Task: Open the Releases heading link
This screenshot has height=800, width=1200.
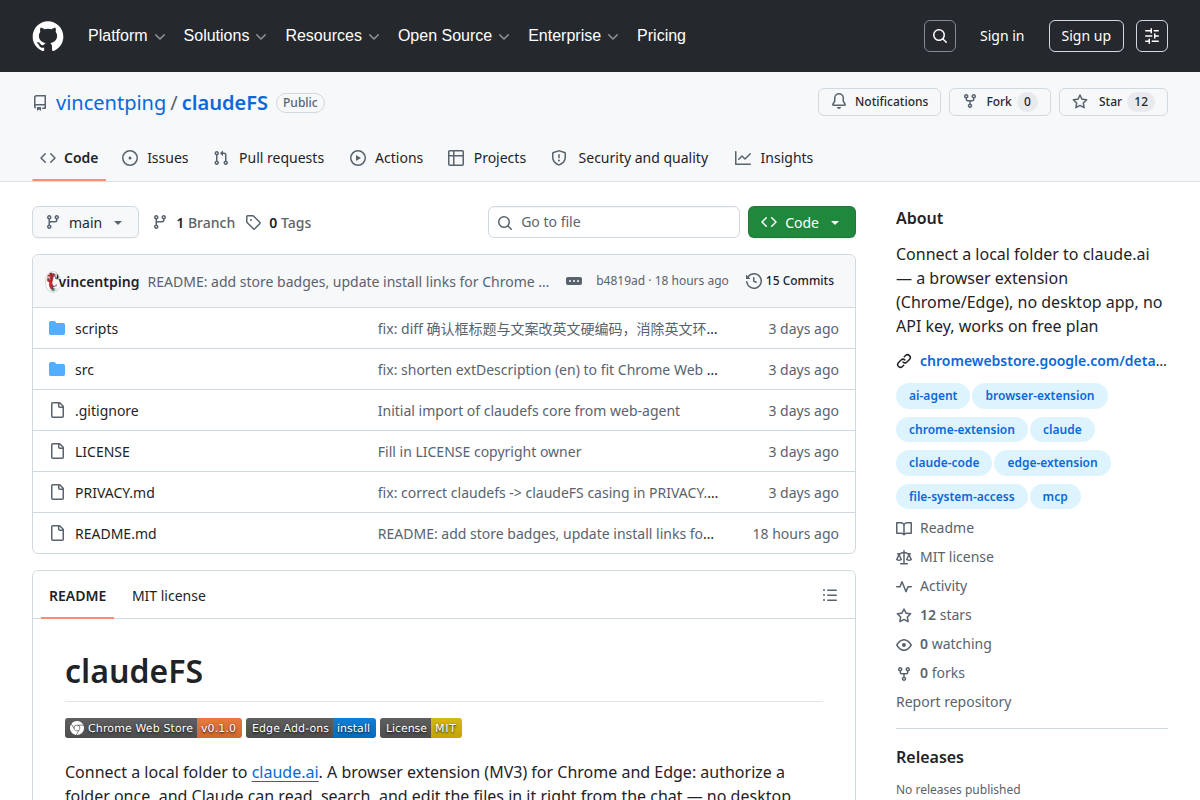Action: click(x=930, y=757)
